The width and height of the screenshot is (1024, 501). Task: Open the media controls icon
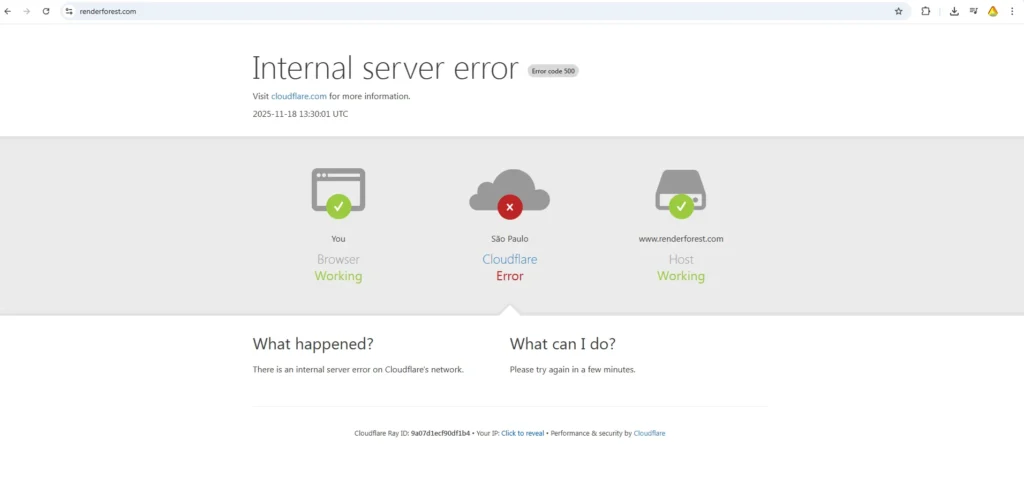pyautogui.click(x=973, y=11)
